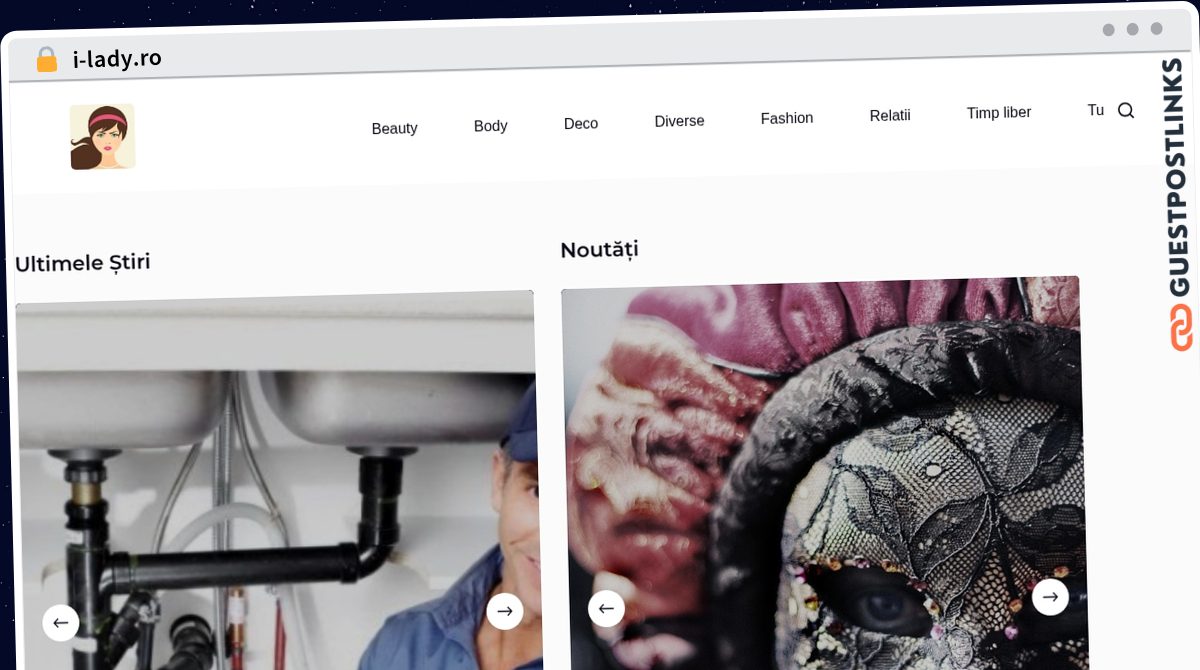Click the Noutăți heading
1200x670 pixels.
click(x=599, y=250)
